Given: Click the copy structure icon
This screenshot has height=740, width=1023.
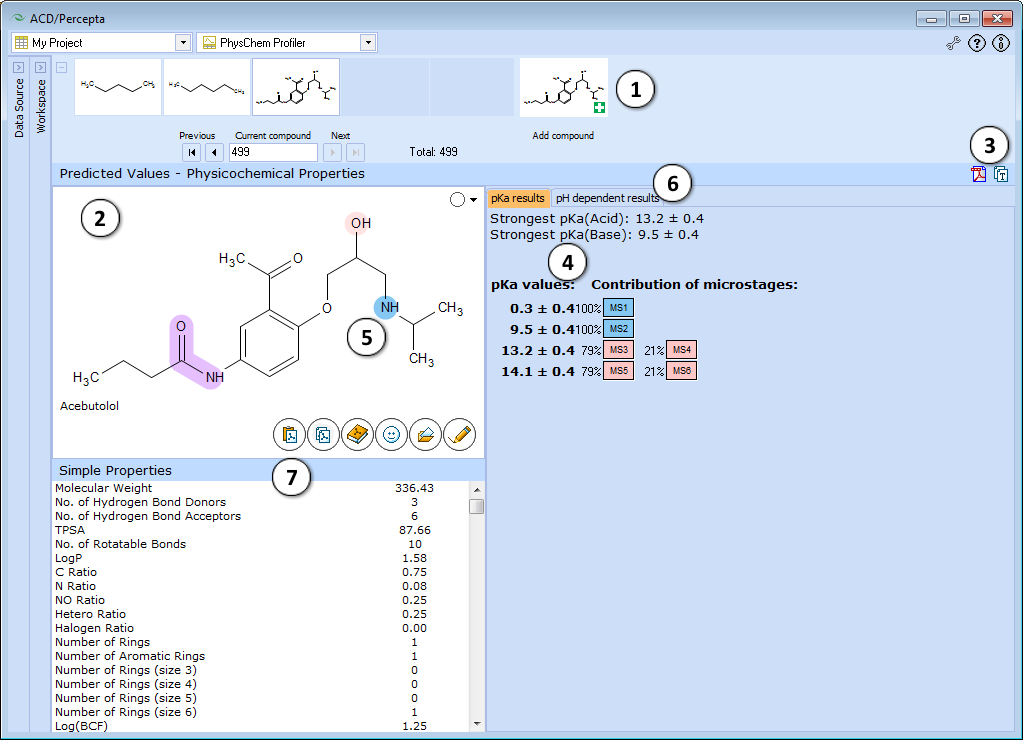Looking at the screenshot, I should click(x=324, y=435).
